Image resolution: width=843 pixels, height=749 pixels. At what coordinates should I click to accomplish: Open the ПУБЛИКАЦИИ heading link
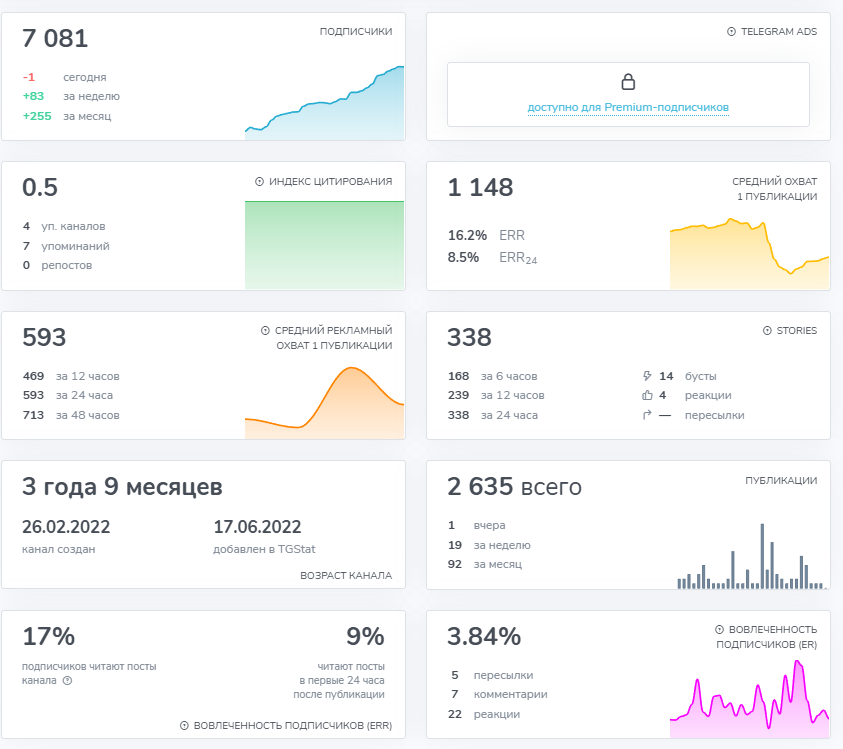point(780,481)
